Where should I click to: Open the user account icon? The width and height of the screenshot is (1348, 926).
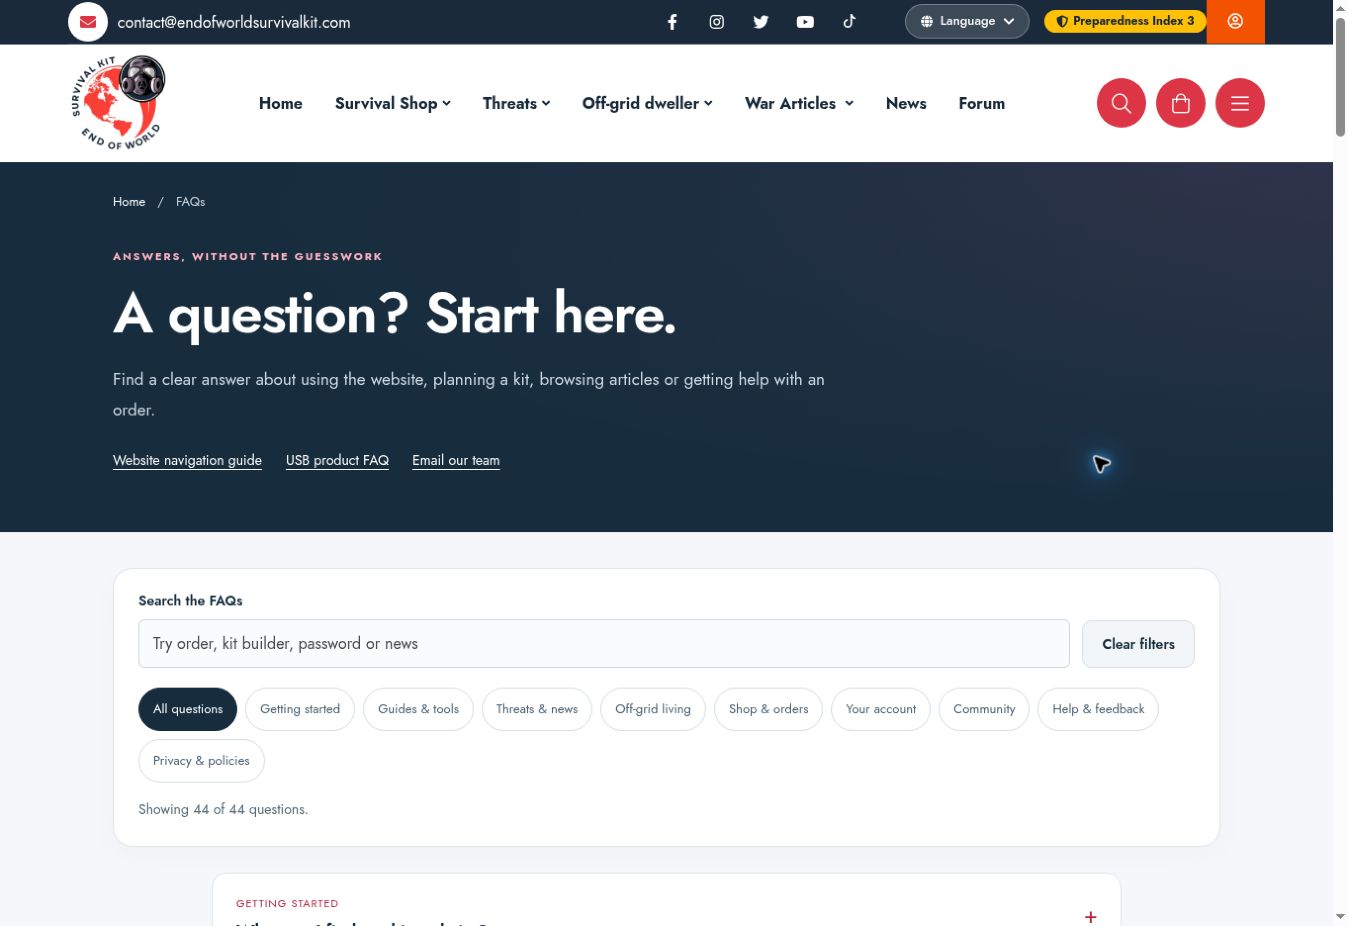tap(1236, 21)
